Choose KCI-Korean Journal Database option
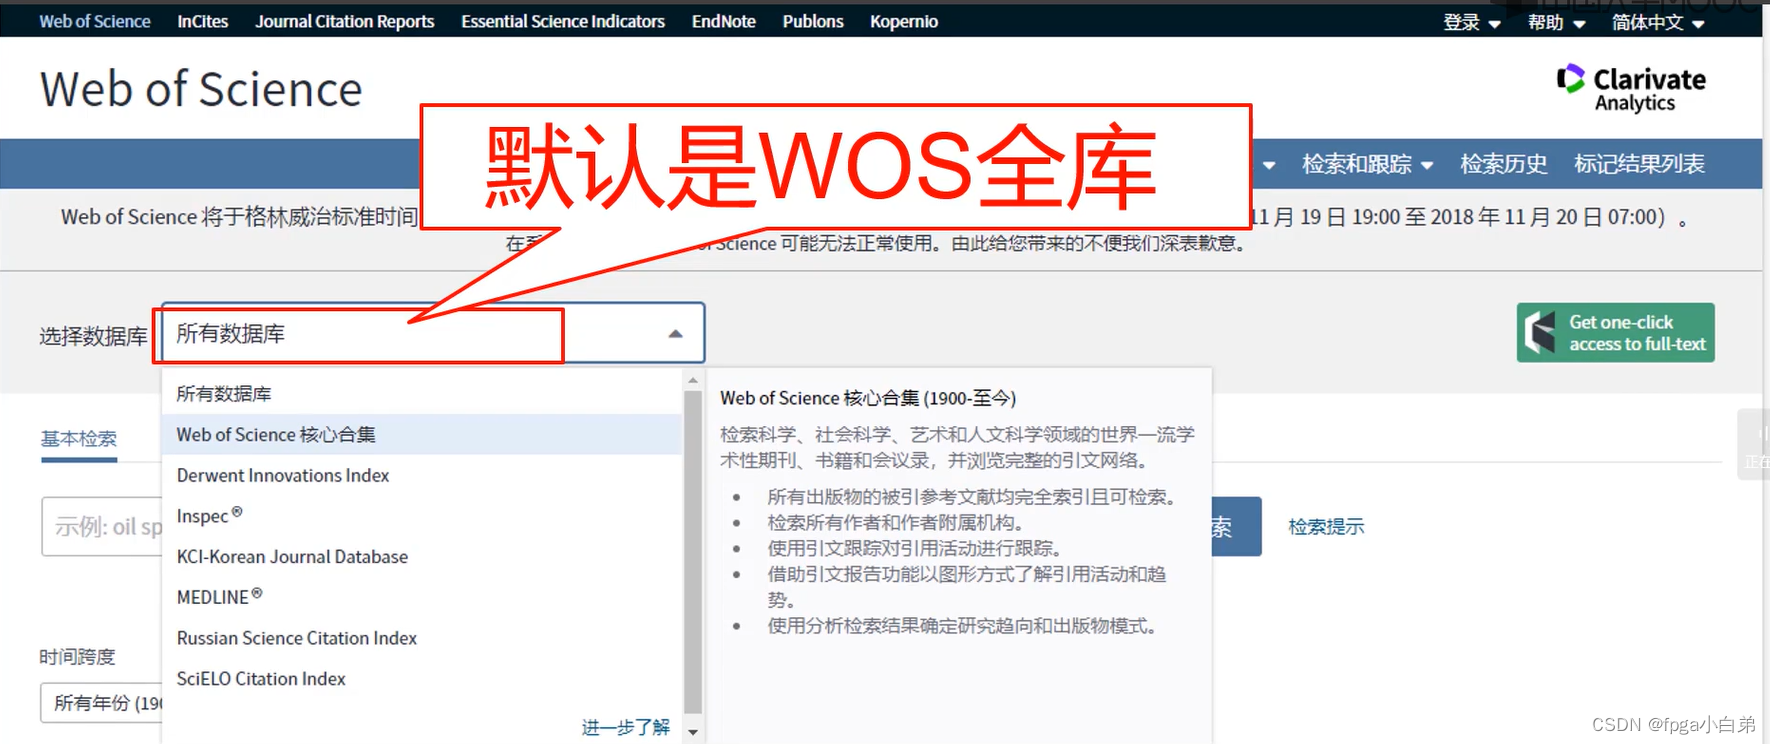The image size is (1770, 744). 422,557
